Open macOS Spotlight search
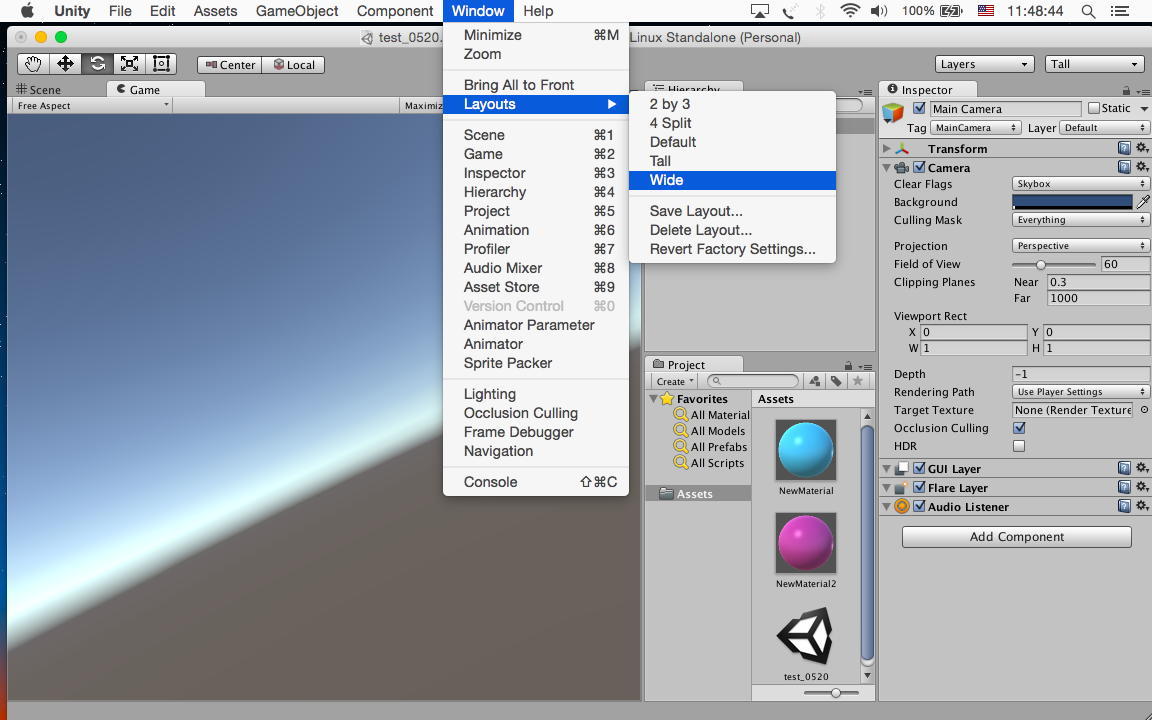1152x720 pixels. tap(1088, 11)
